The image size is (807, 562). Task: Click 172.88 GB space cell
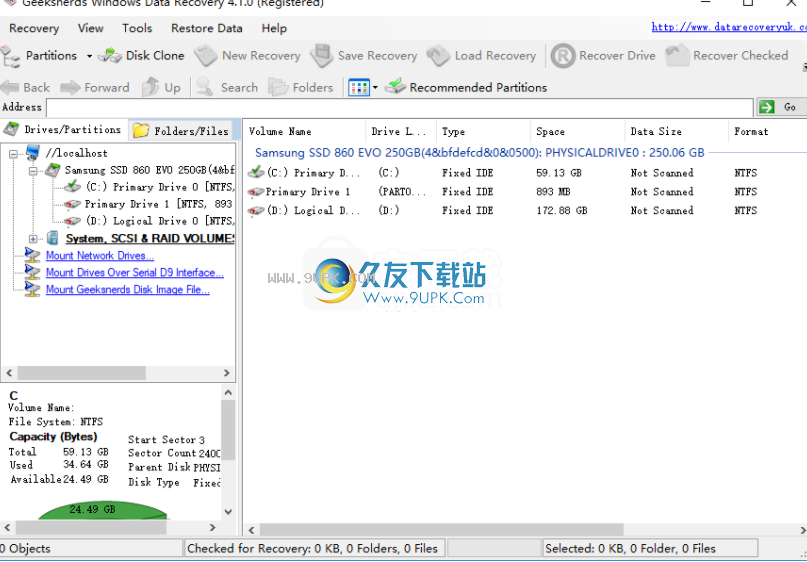(x=562, y=210)
